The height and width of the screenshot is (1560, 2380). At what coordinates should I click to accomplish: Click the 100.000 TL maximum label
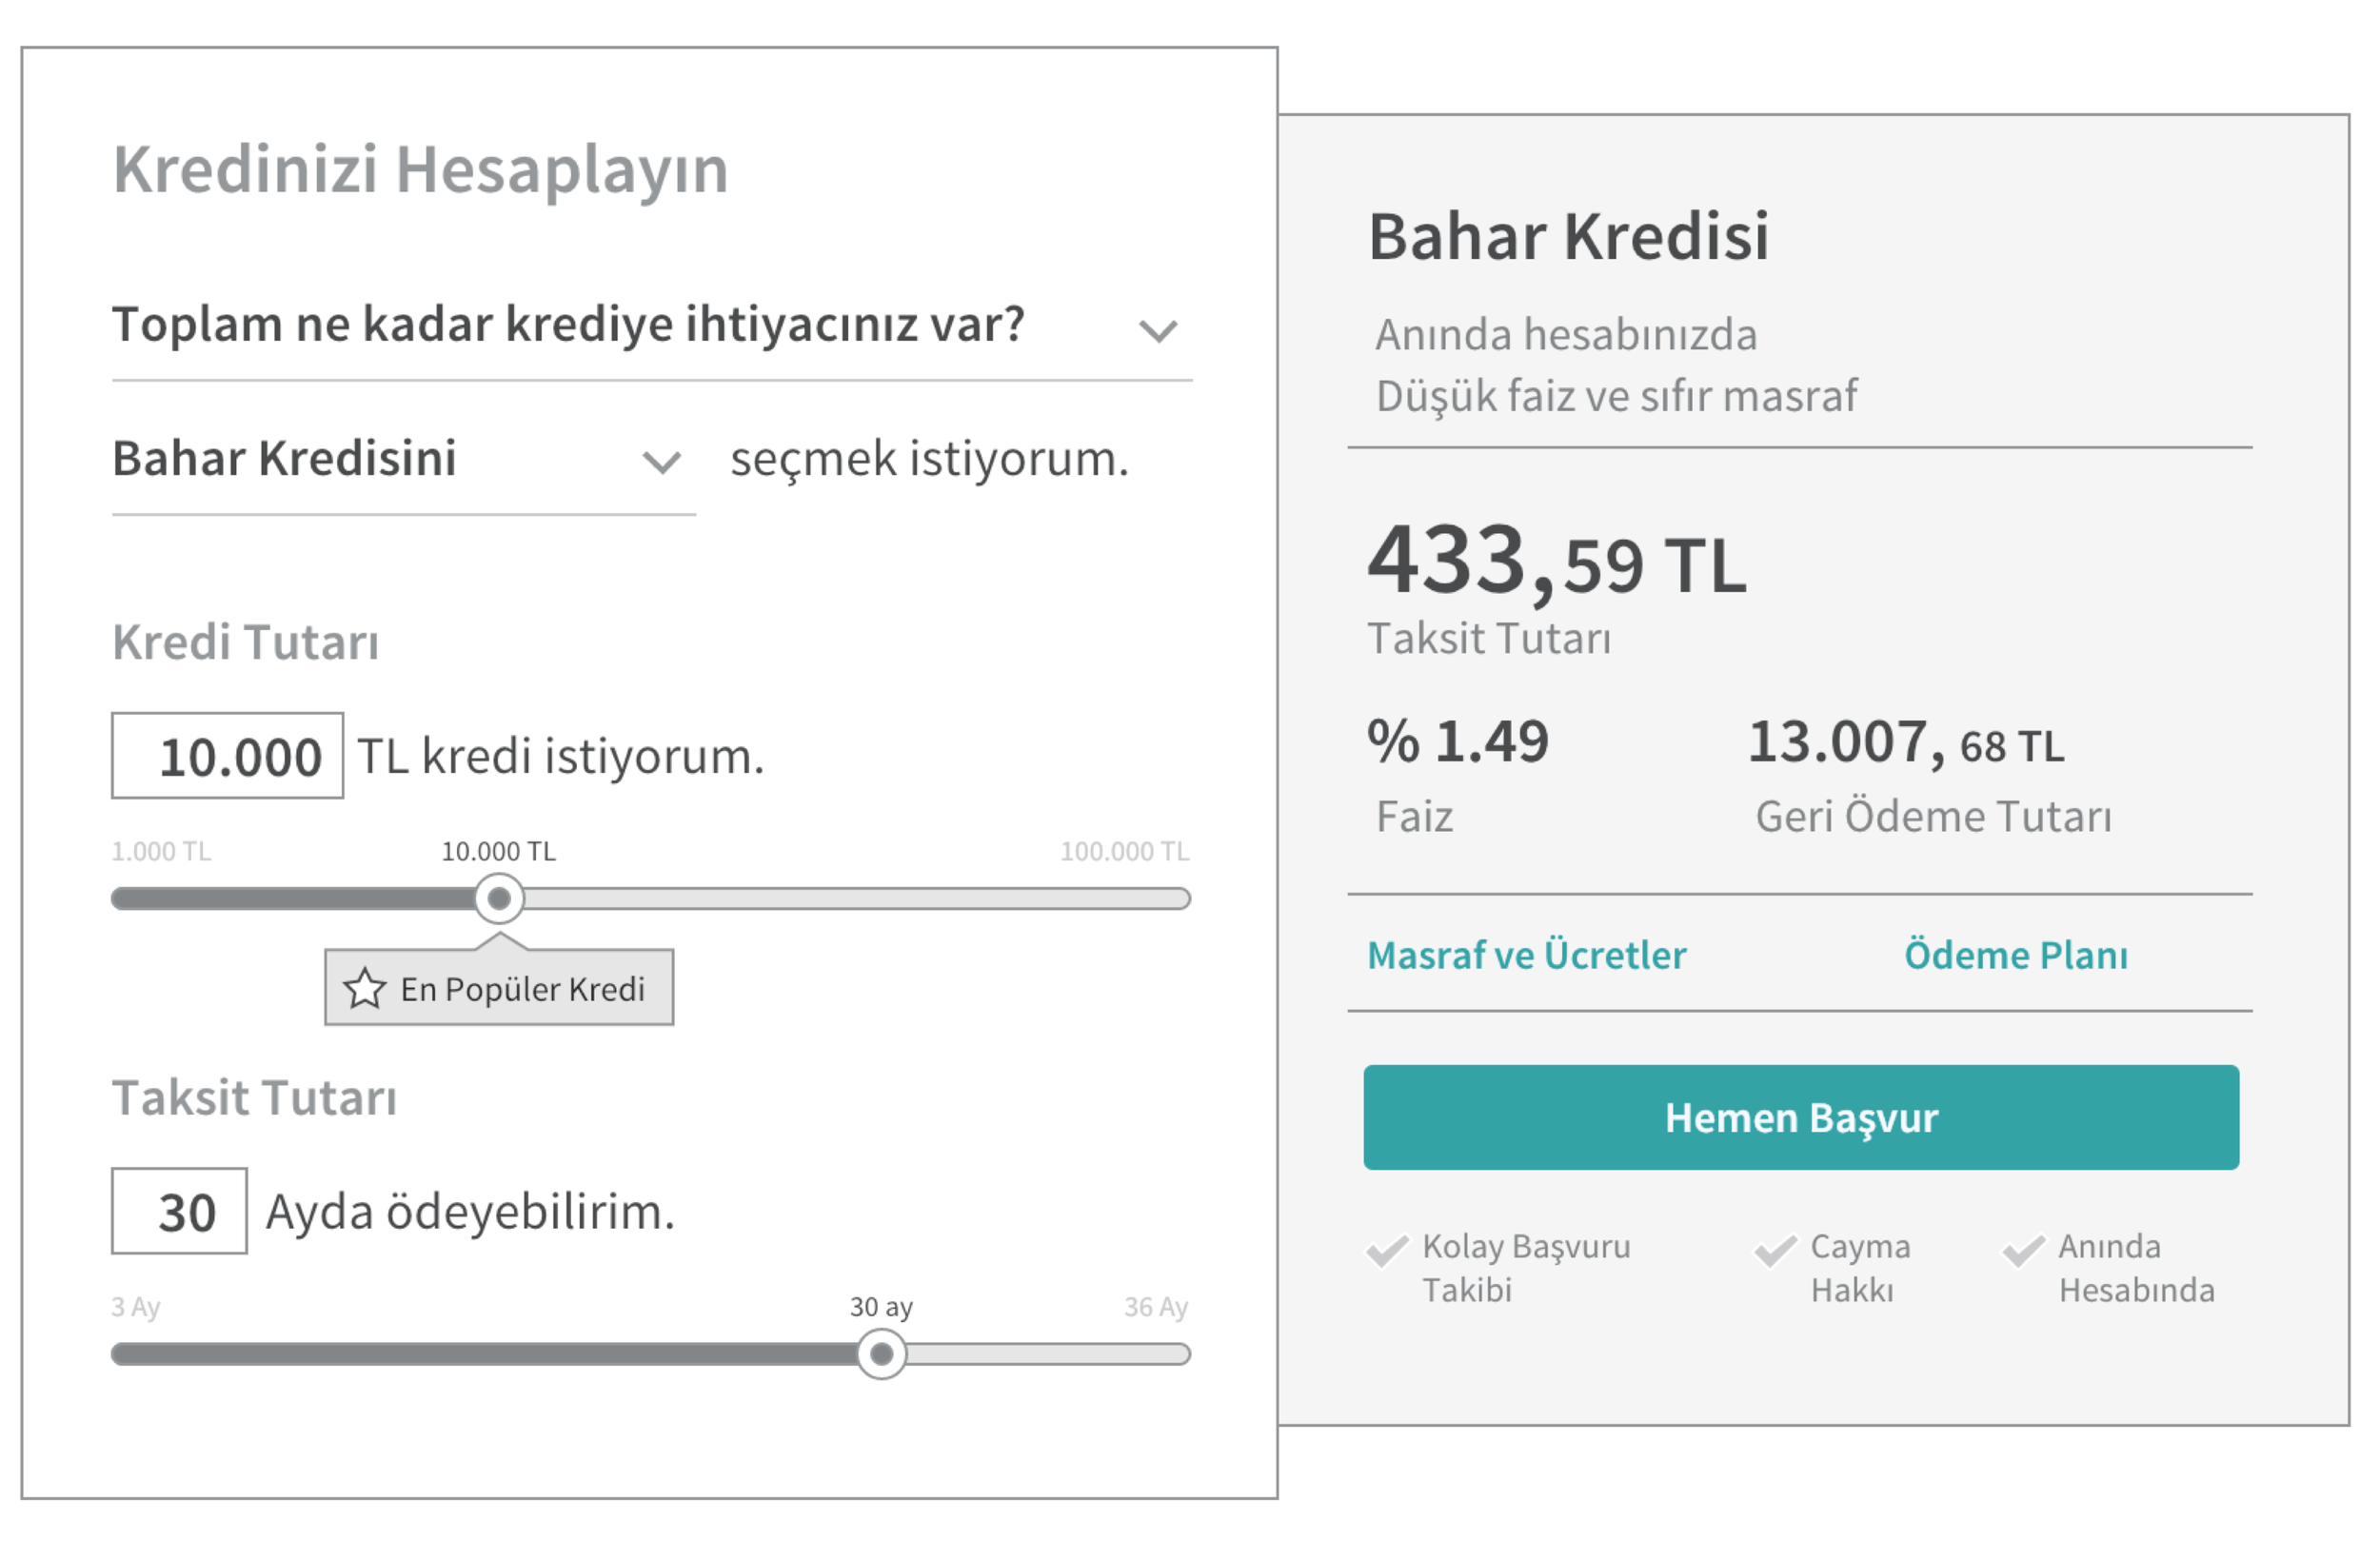coord(1125,852)
